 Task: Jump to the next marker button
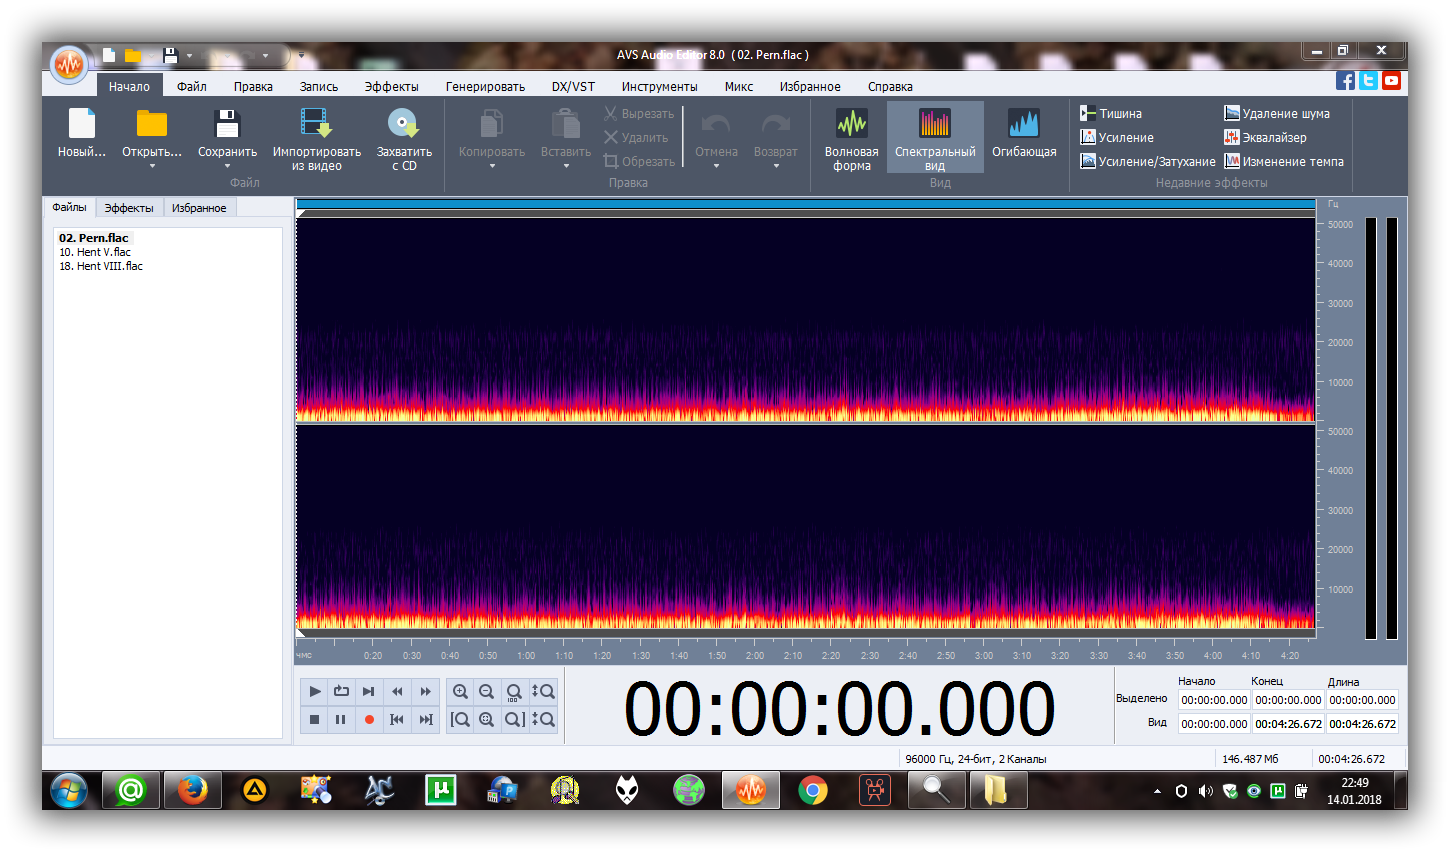point(425,719)
